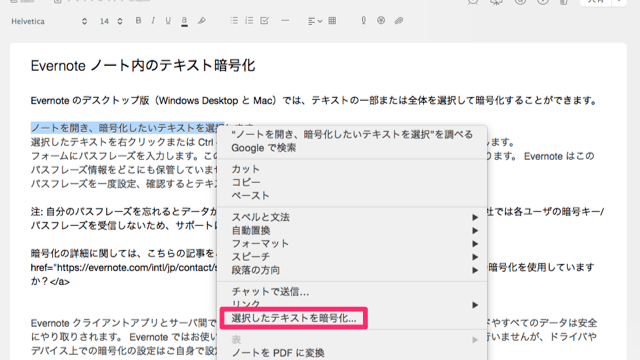Select "選択したテキストを暗号化..." menu item
The width and height of the screenshot is (640, 360).
(294, 318)
